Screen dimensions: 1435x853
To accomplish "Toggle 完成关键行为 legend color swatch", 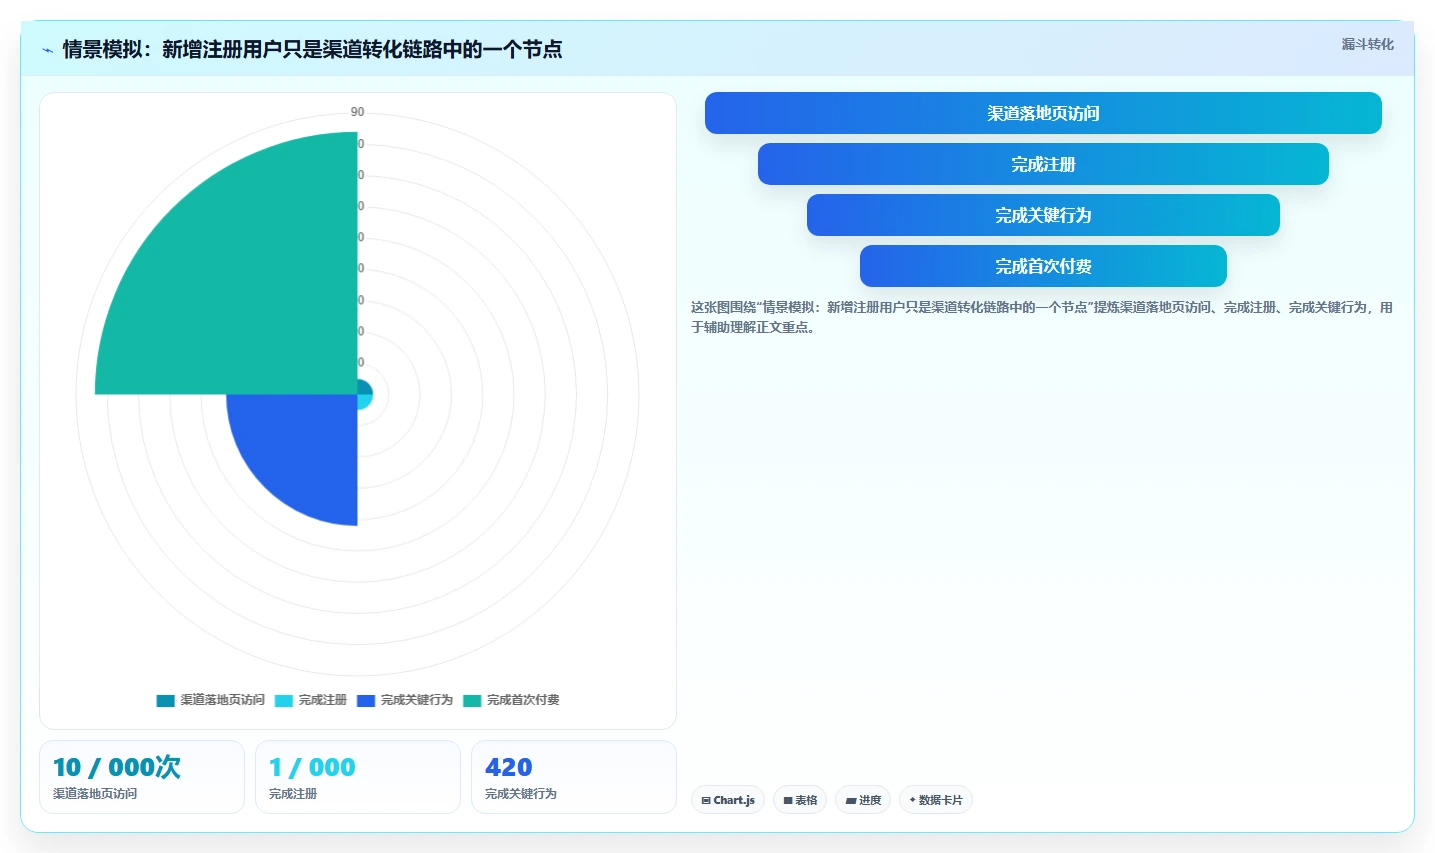I will pyautogui.click(x=366, y=700).
